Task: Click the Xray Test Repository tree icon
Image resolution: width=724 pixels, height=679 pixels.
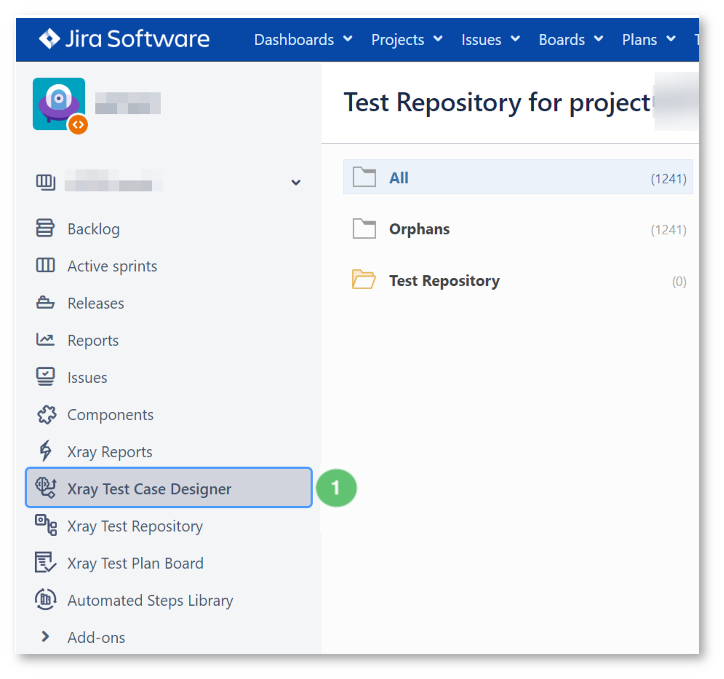Action: pos(46,525)
